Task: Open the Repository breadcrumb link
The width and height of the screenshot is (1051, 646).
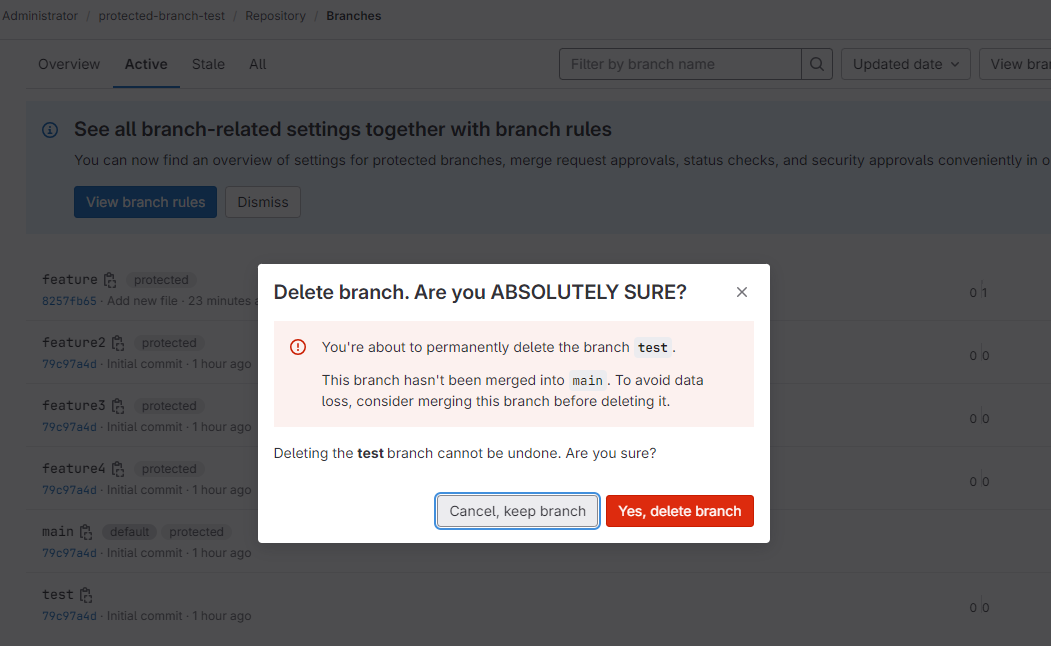Action: click(x=275, y=16)
